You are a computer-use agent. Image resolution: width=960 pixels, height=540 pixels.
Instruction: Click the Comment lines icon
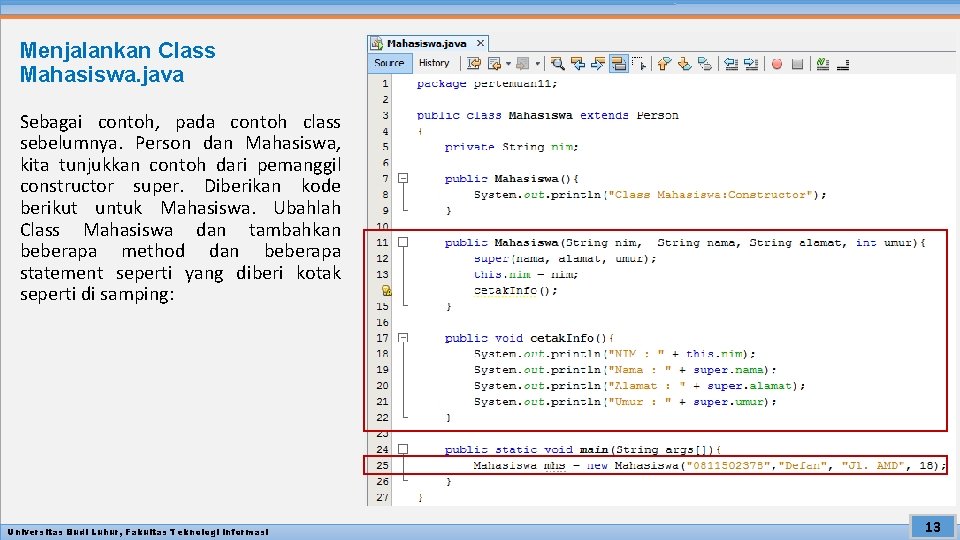pos(823,63)
